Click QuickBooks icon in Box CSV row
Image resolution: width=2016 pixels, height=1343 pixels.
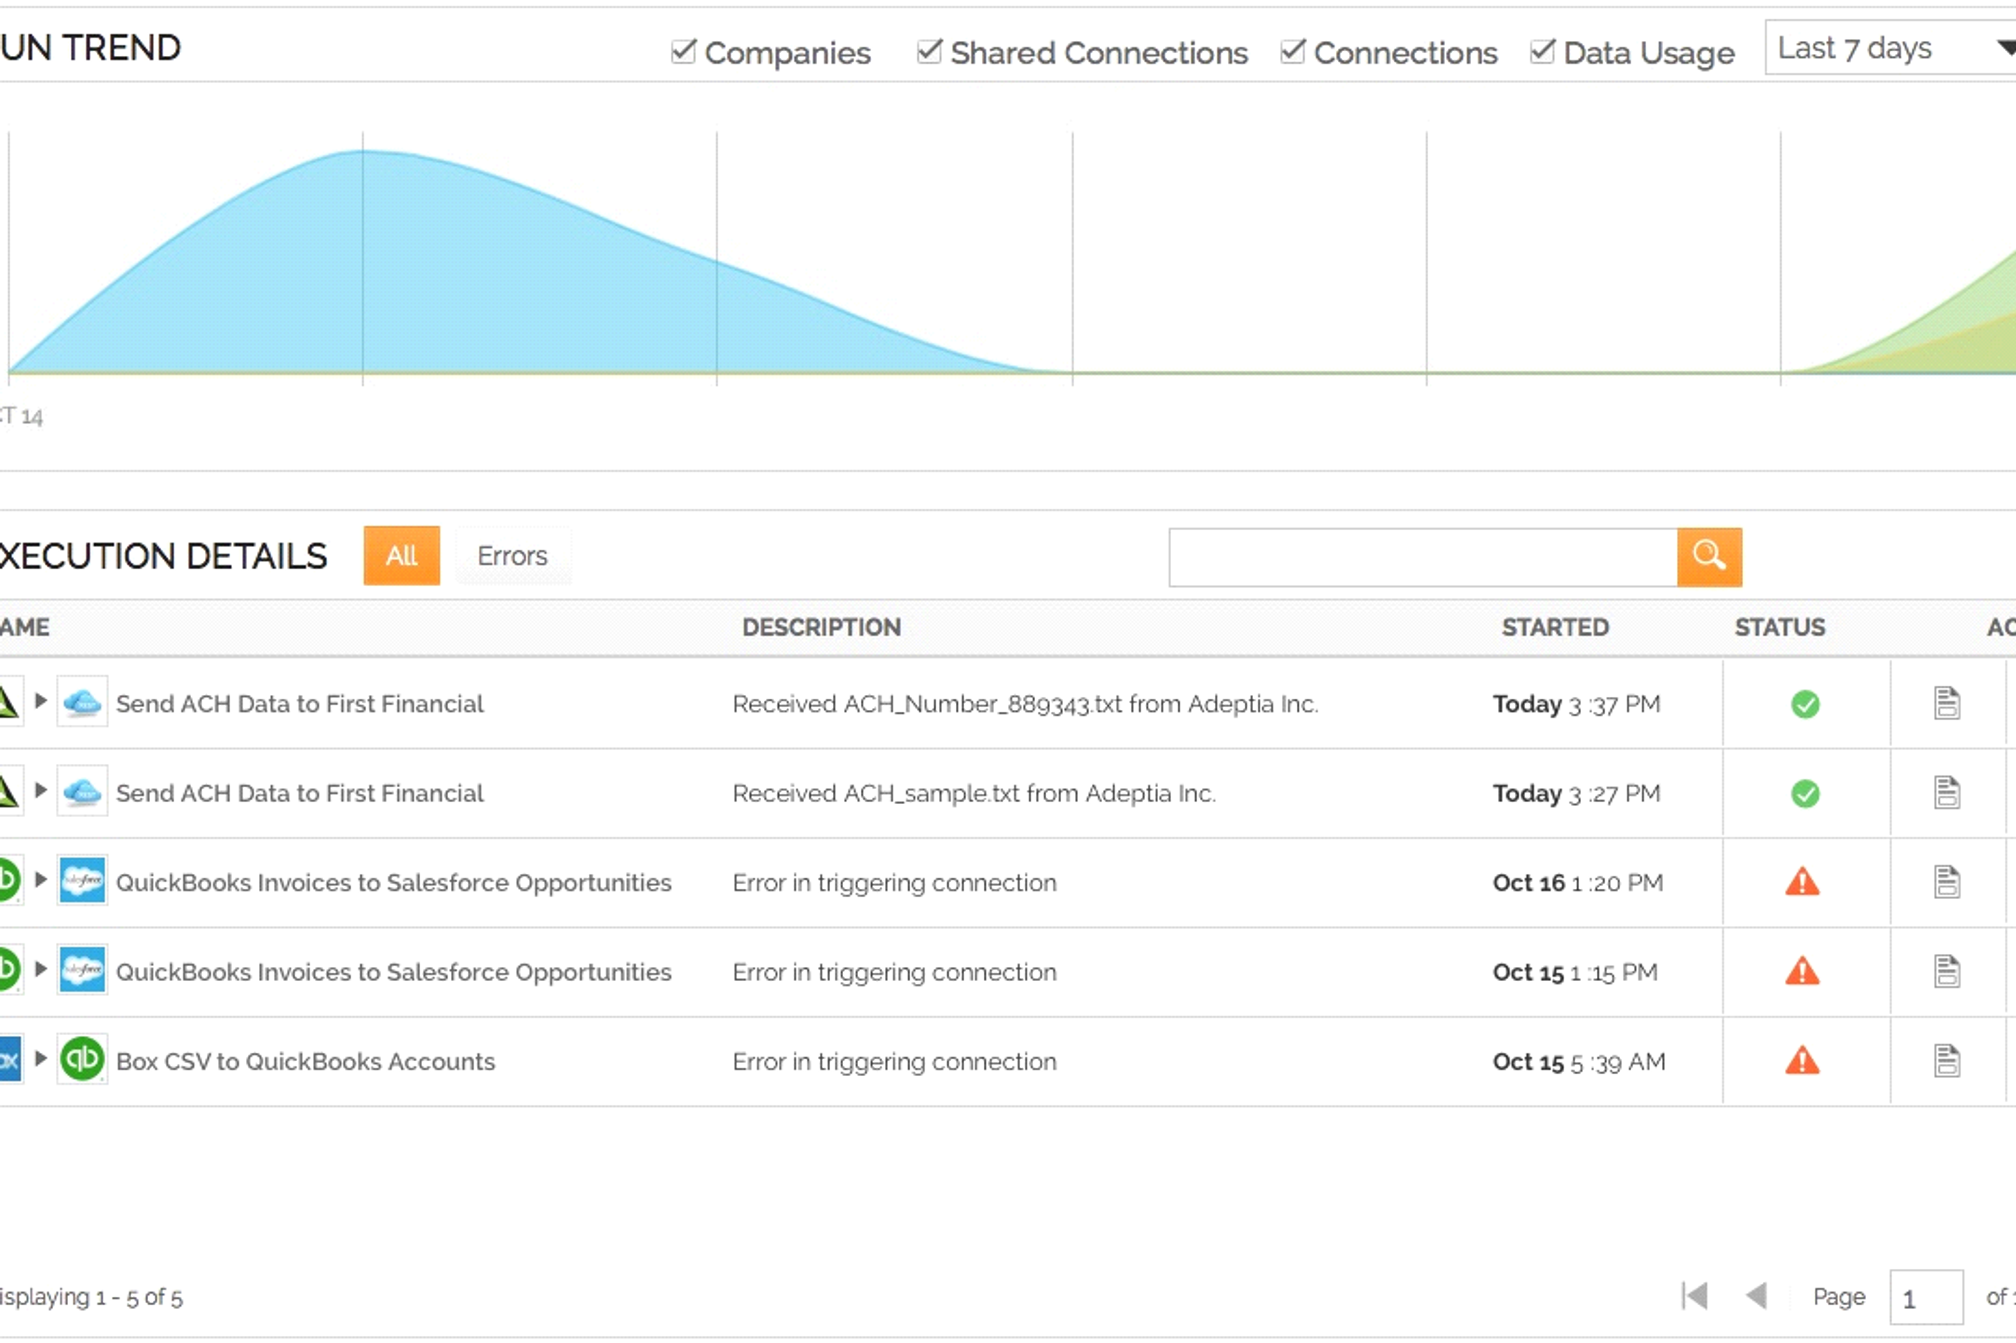tap(82, 1060)
